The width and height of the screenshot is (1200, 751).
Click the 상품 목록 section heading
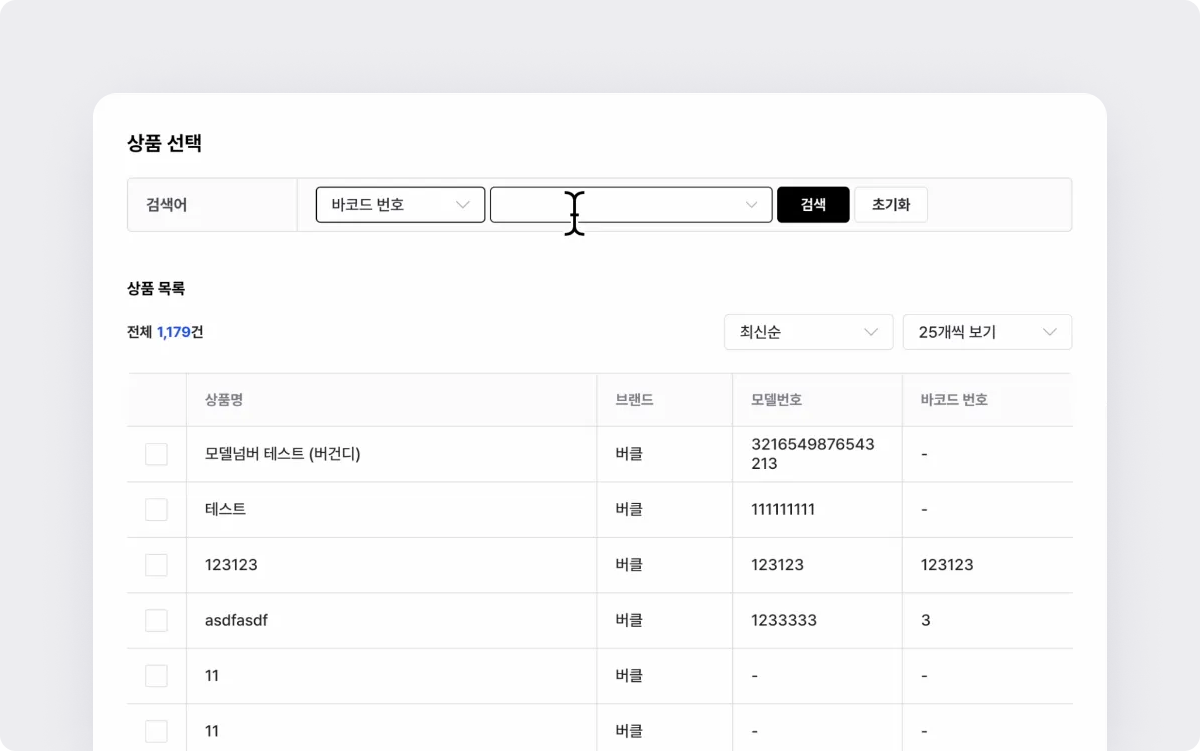pyautogui.click(x=156, y=289)
